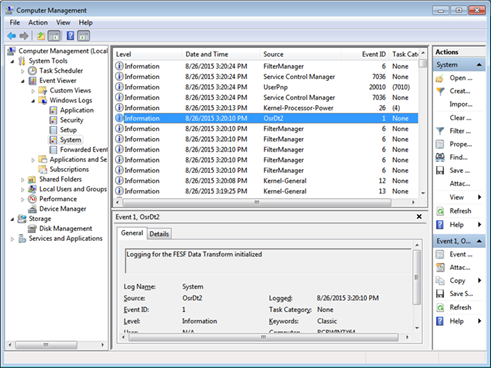Sort by the Source column header
491x368 pixels.
pos(301,54)
